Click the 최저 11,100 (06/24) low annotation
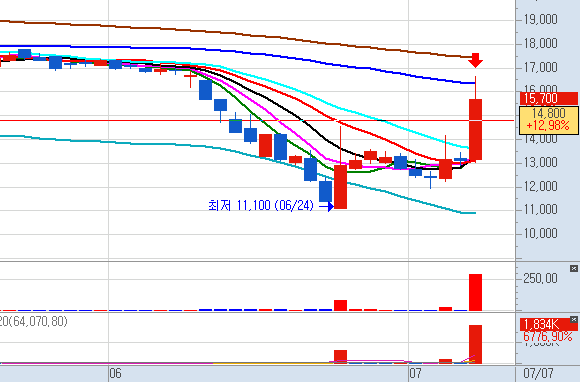 click(x=261, y=205)
